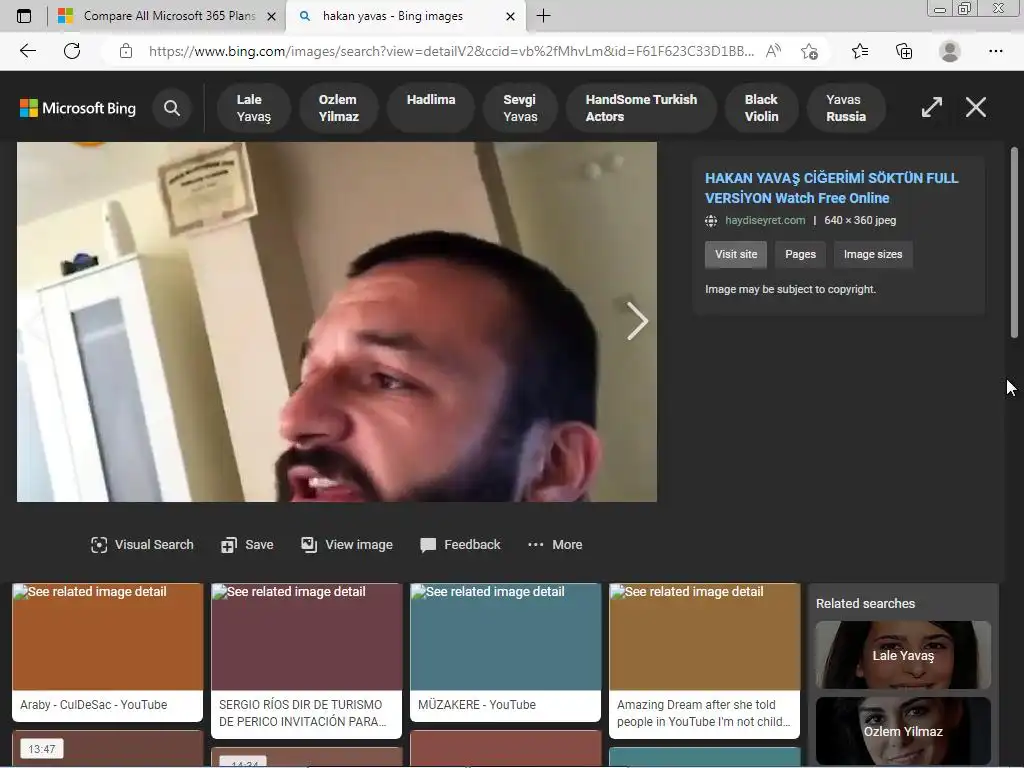1024x768 pixels.
Task: Open the profile avatar icon
Action: pyautogui.click(x=950, y=51)
